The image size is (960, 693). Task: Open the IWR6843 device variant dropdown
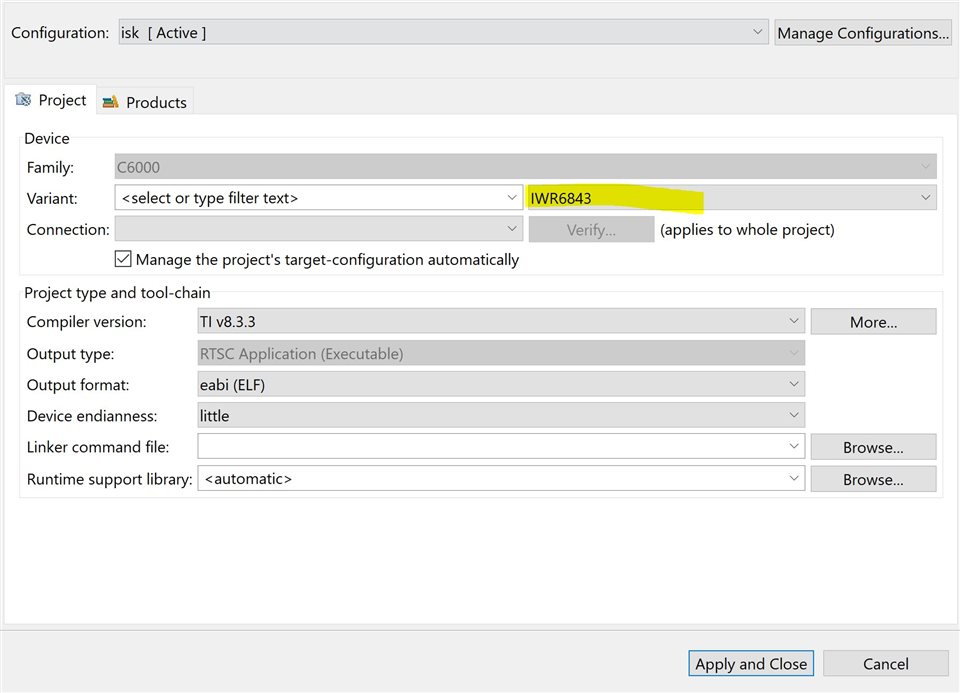click(x=732, y=198)
